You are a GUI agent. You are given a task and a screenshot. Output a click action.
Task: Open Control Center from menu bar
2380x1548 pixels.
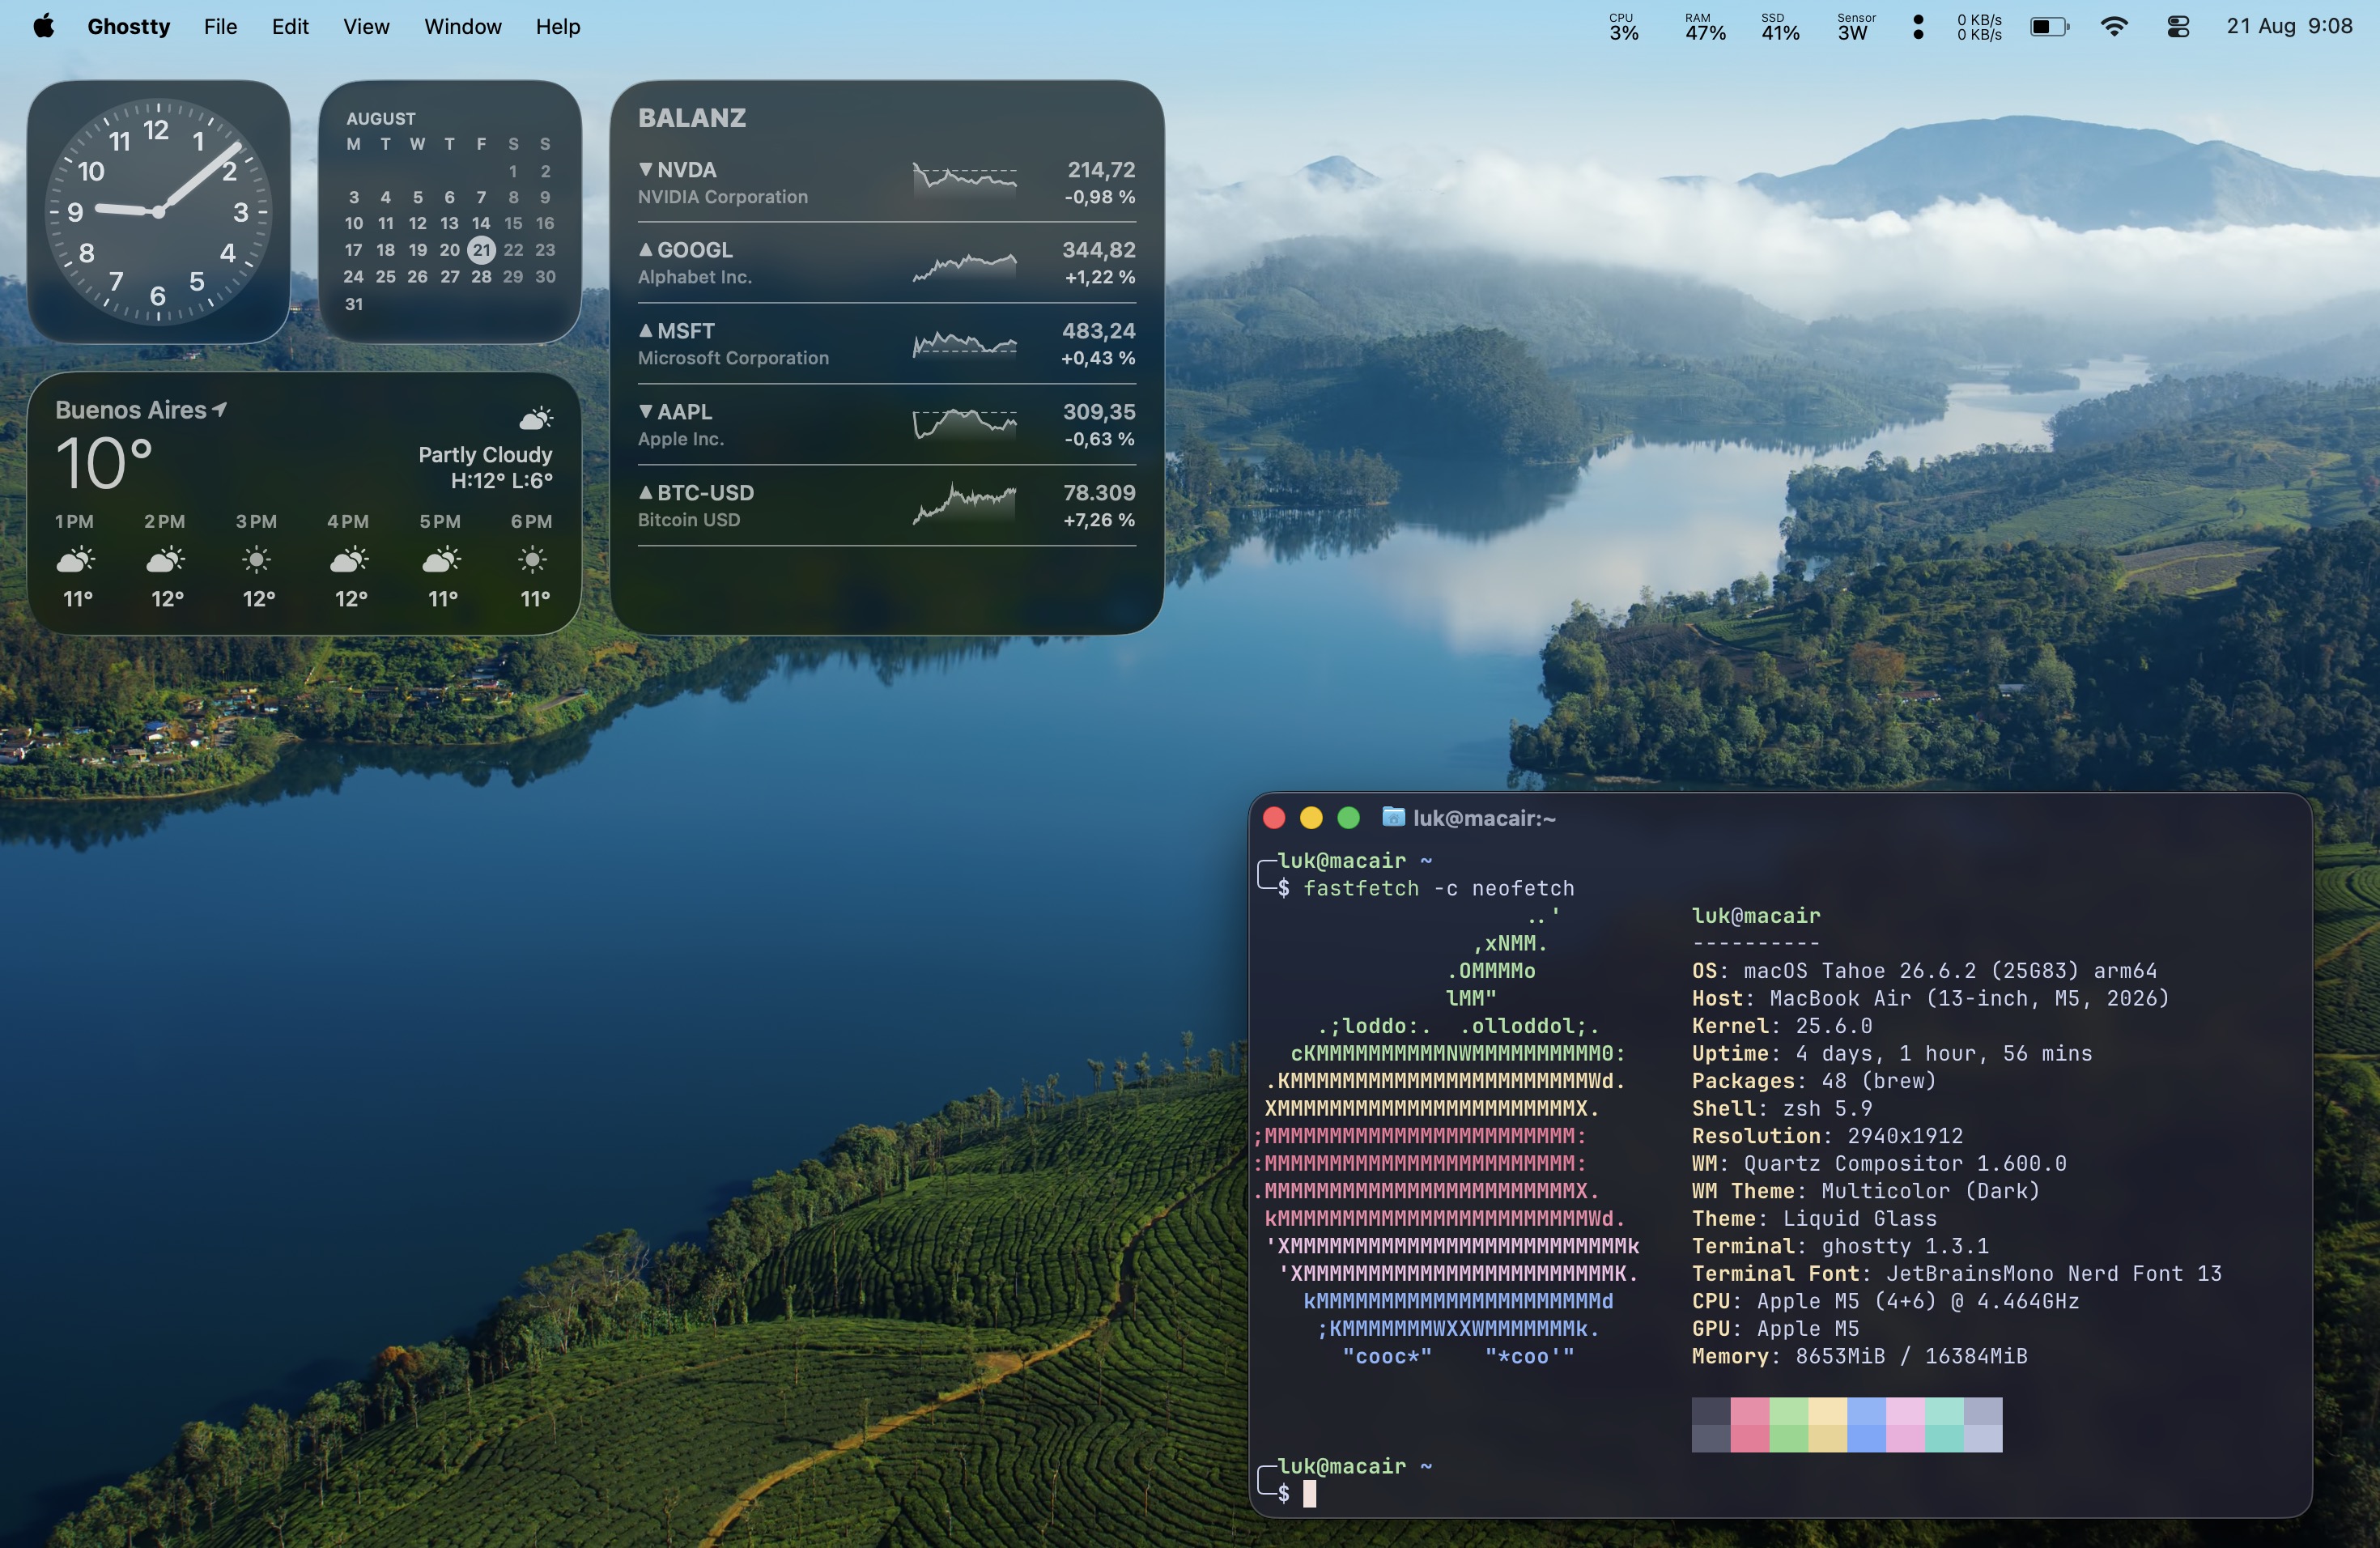click(2178, 27)
